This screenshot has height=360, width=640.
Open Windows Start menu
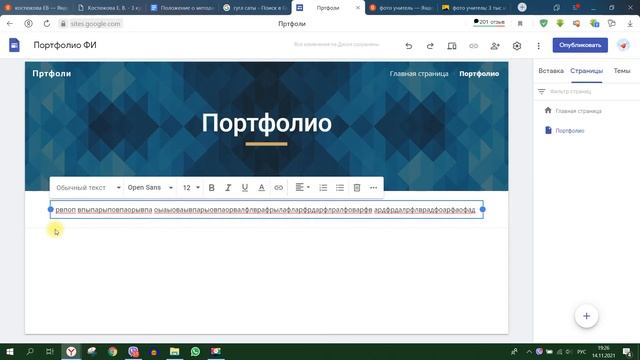(x=10, y=351)
